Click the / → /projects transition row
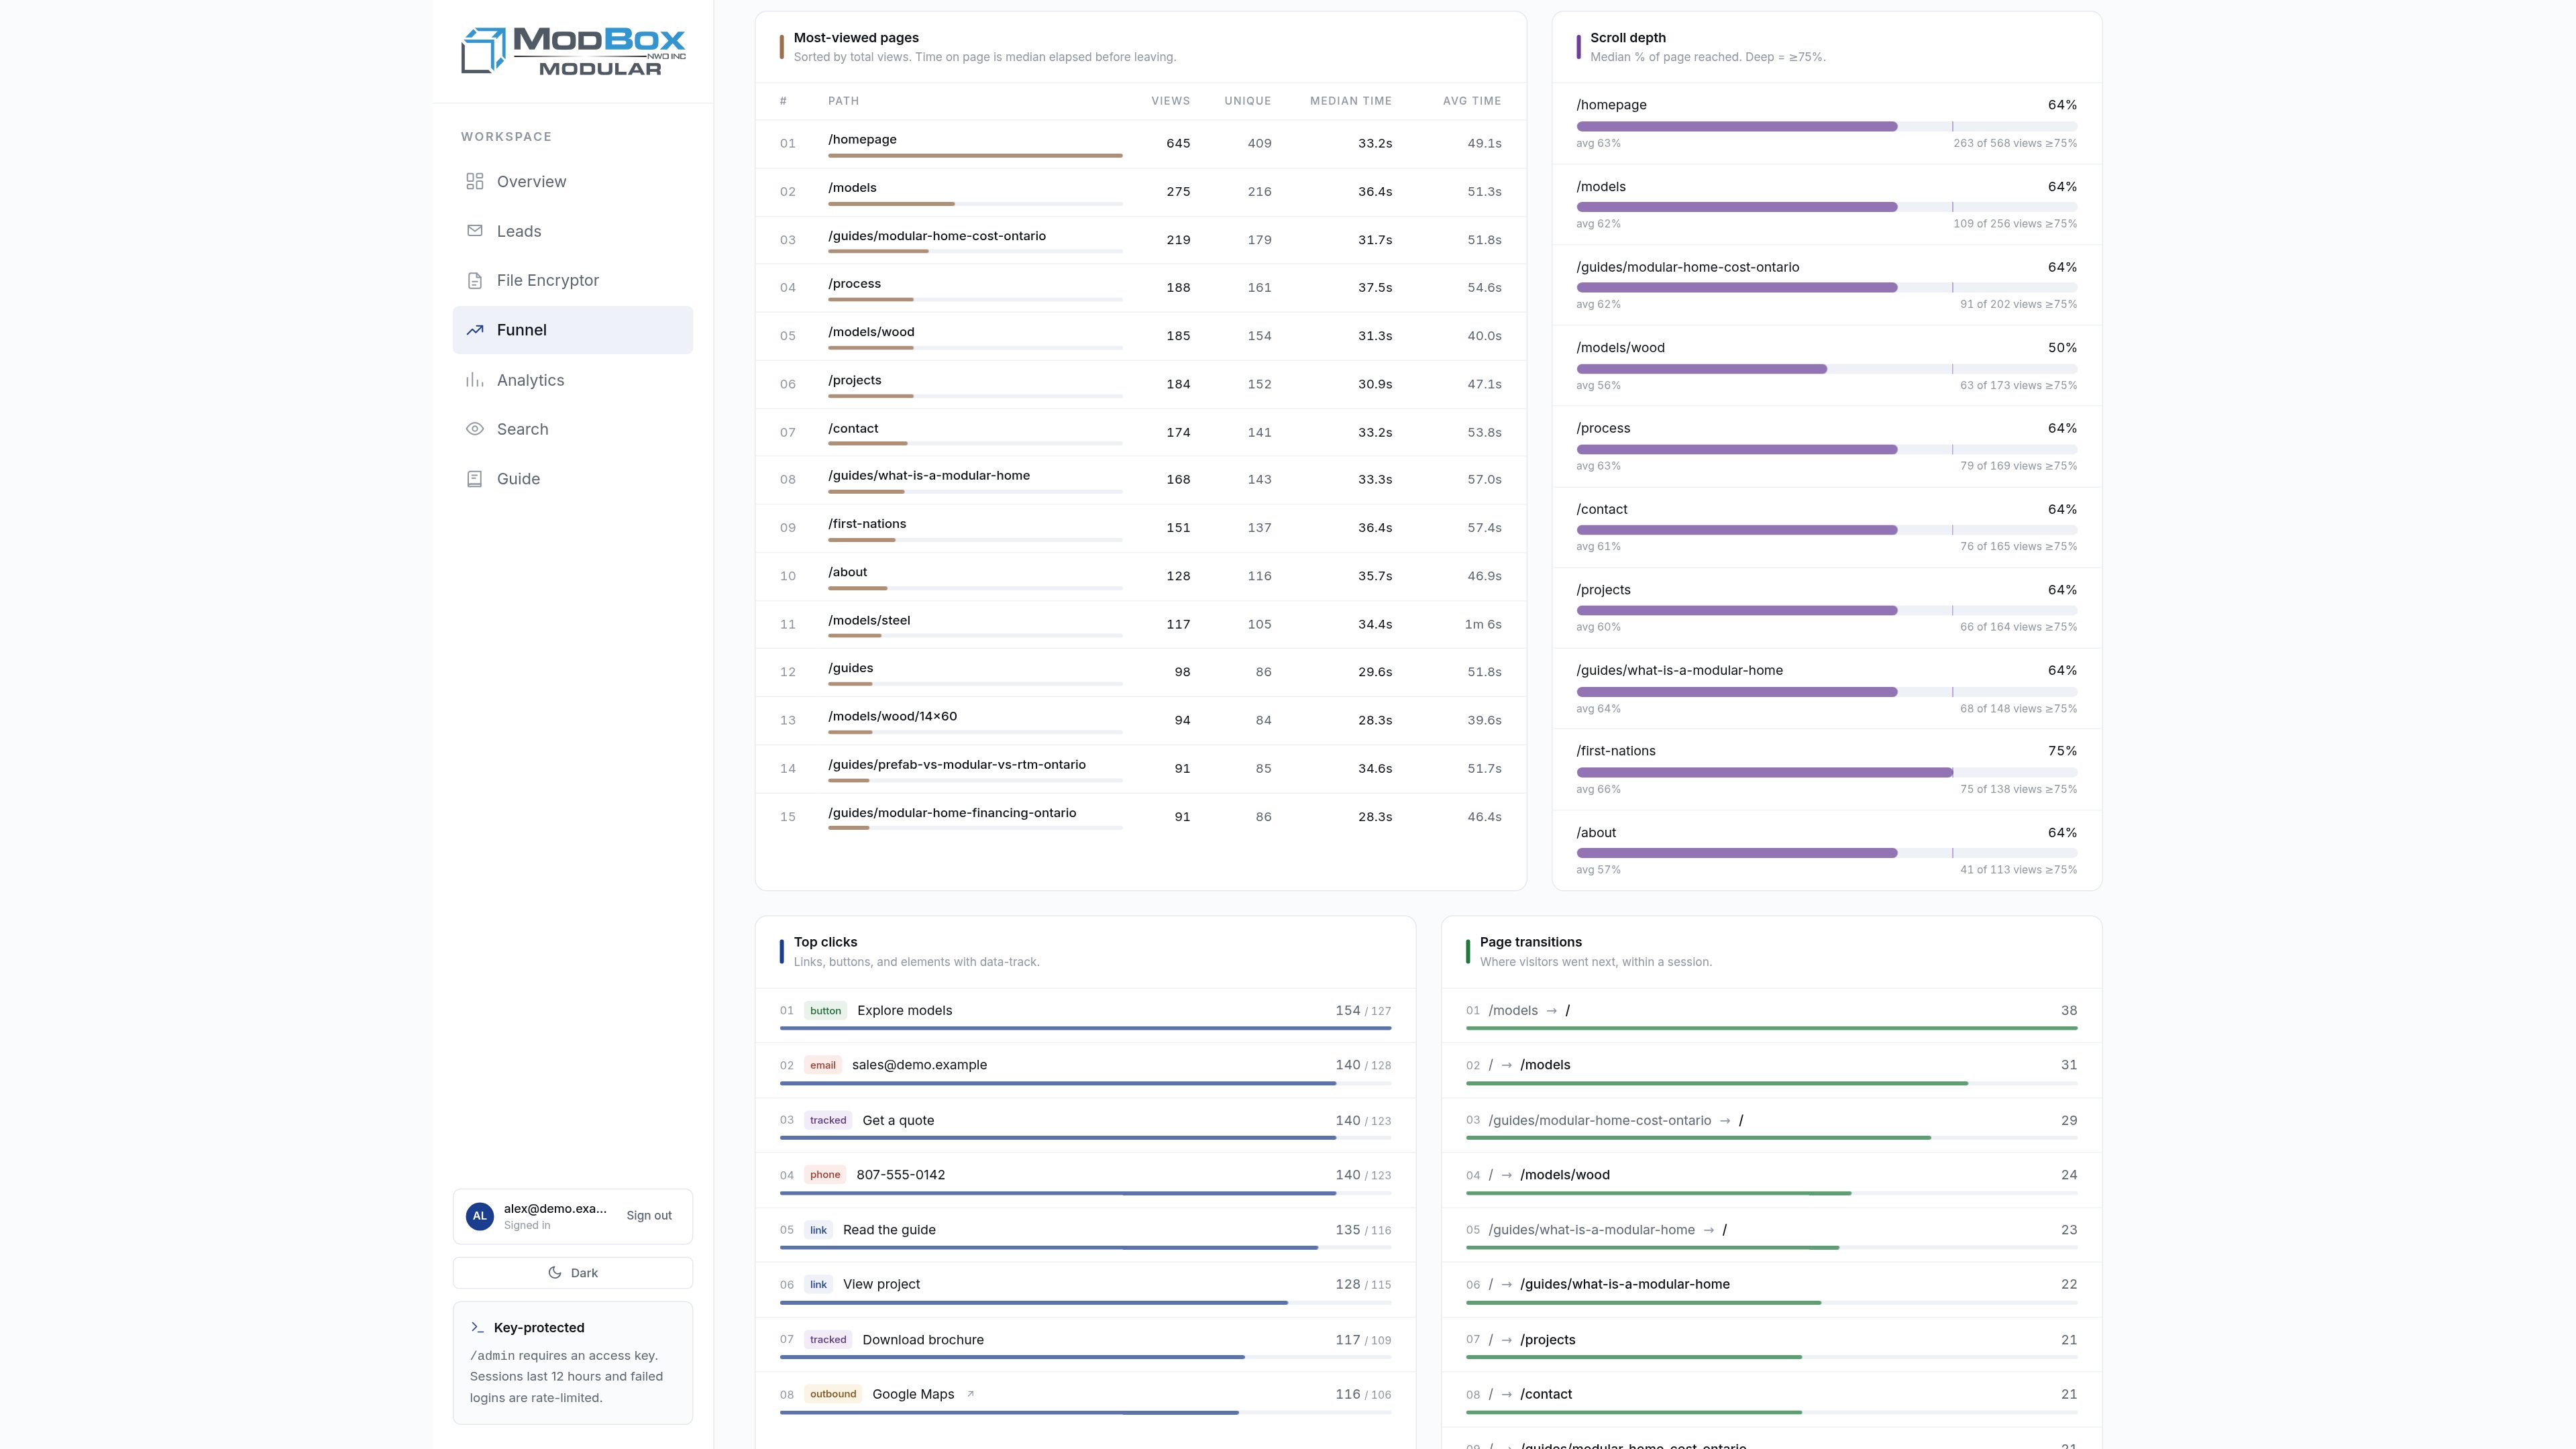Viewport: 2576px width, 1449px height. tap(1771, 1345)
